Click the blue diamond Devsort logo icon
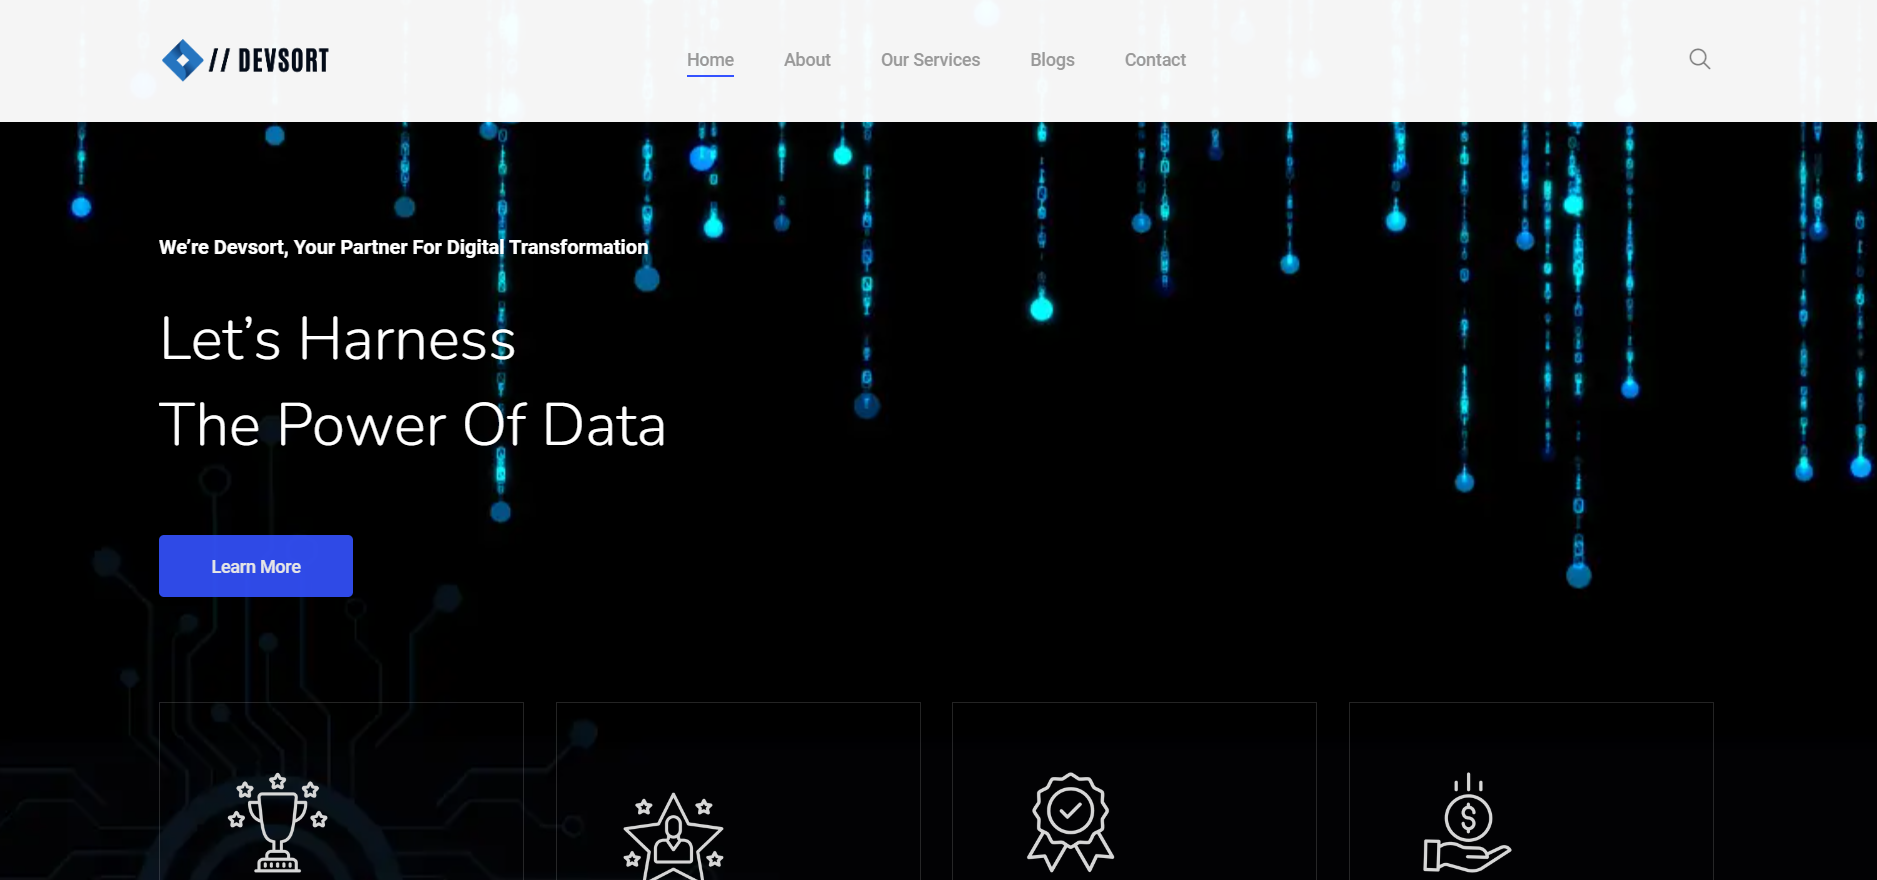The image size is (1877, 880). coord(182,60)
